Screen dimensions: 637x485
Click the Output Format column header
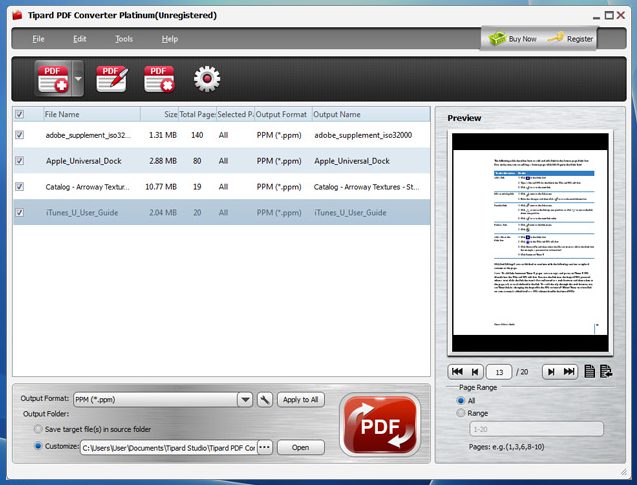[x=283, y=115]
